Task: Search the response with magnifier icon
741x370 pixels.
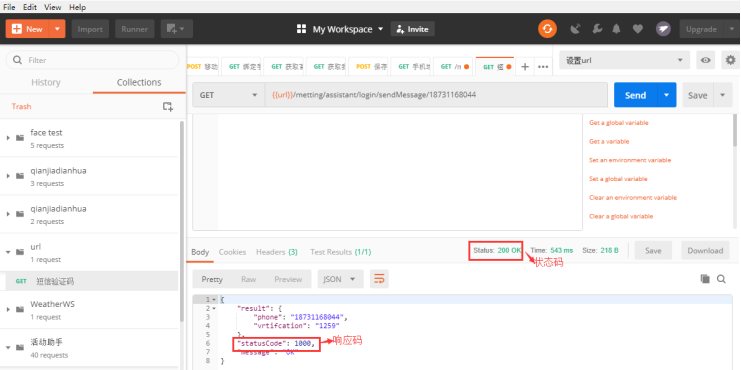Action: tap(721, 279)
